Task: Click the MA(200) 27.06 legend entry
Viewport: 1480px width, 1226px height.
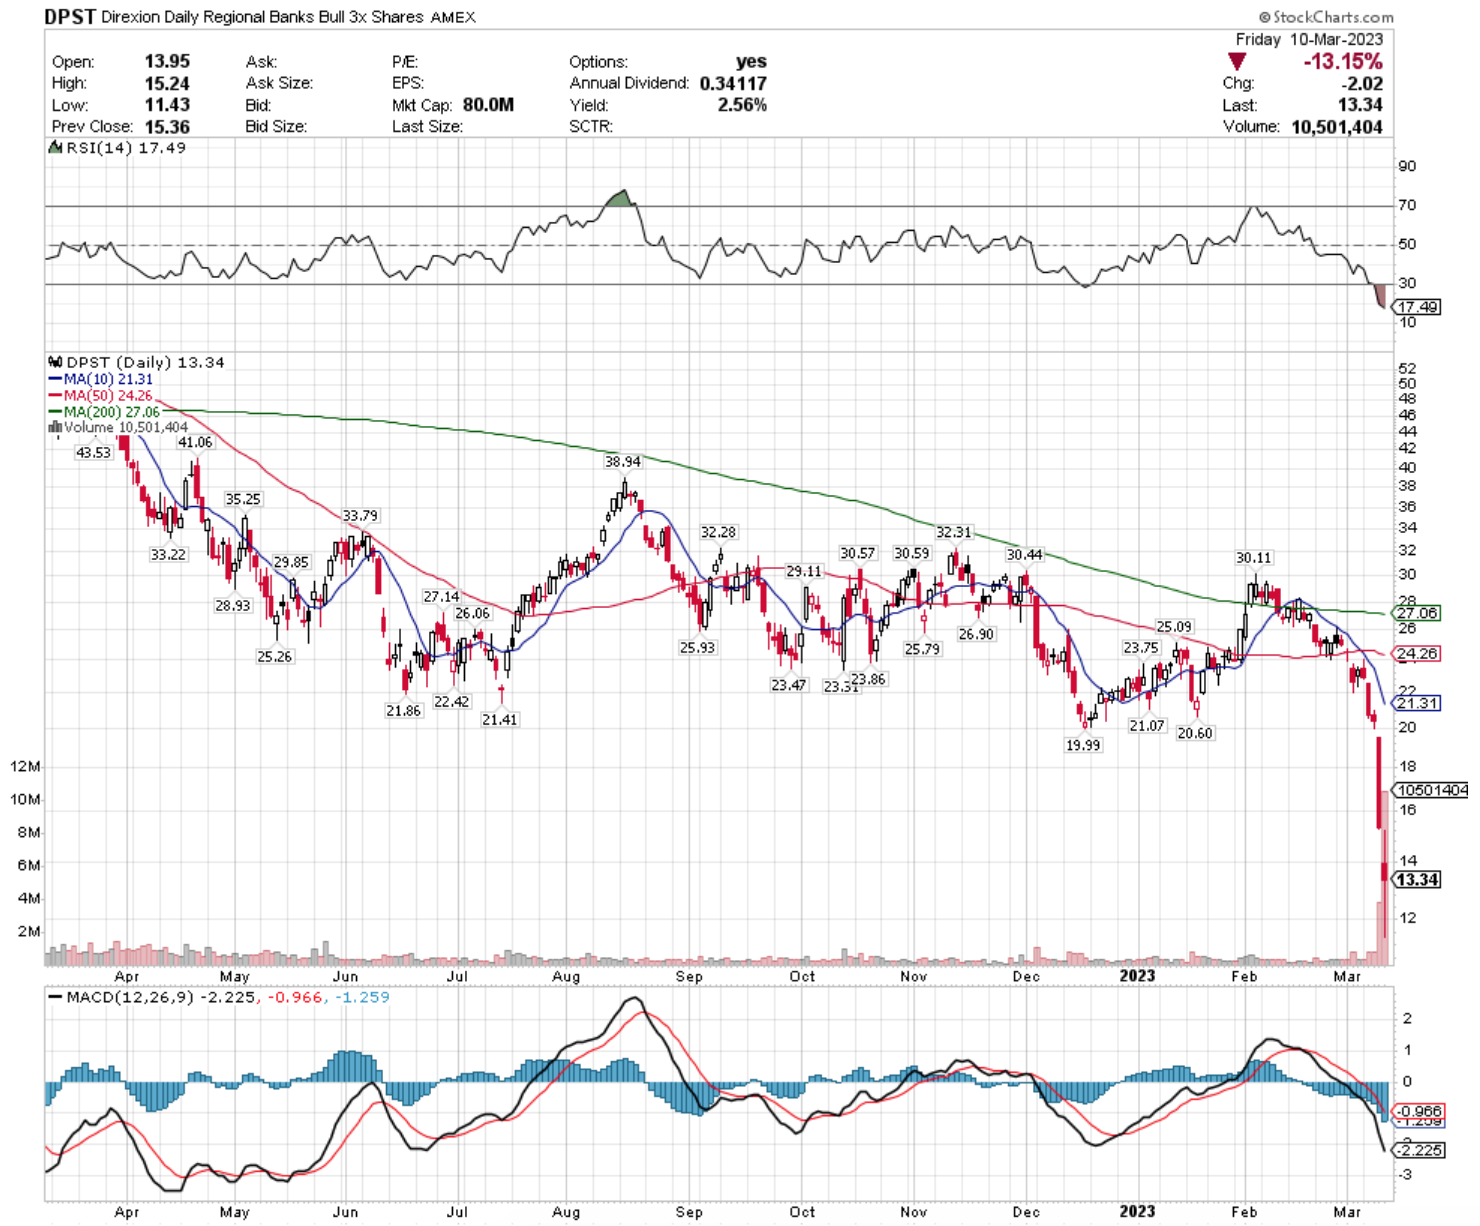Action: (x=104, y=412)
